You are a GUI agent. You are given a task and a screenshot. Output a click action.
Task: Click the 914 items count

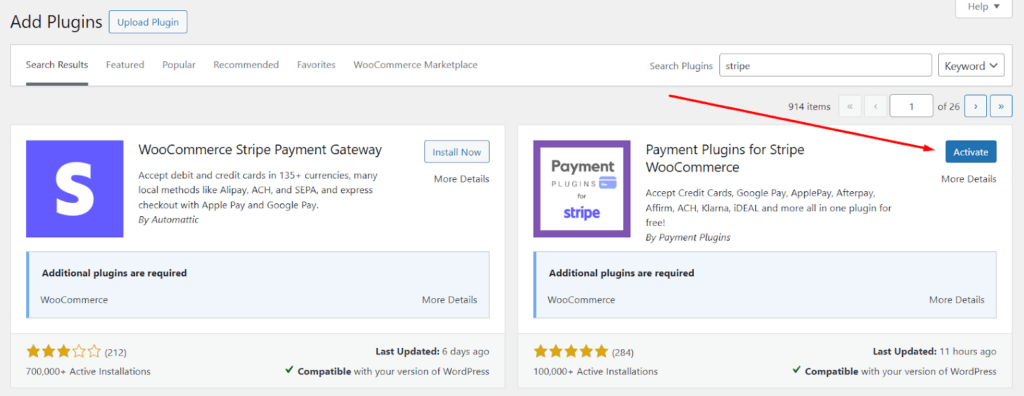pyautogui.click(x=810, y=107)
